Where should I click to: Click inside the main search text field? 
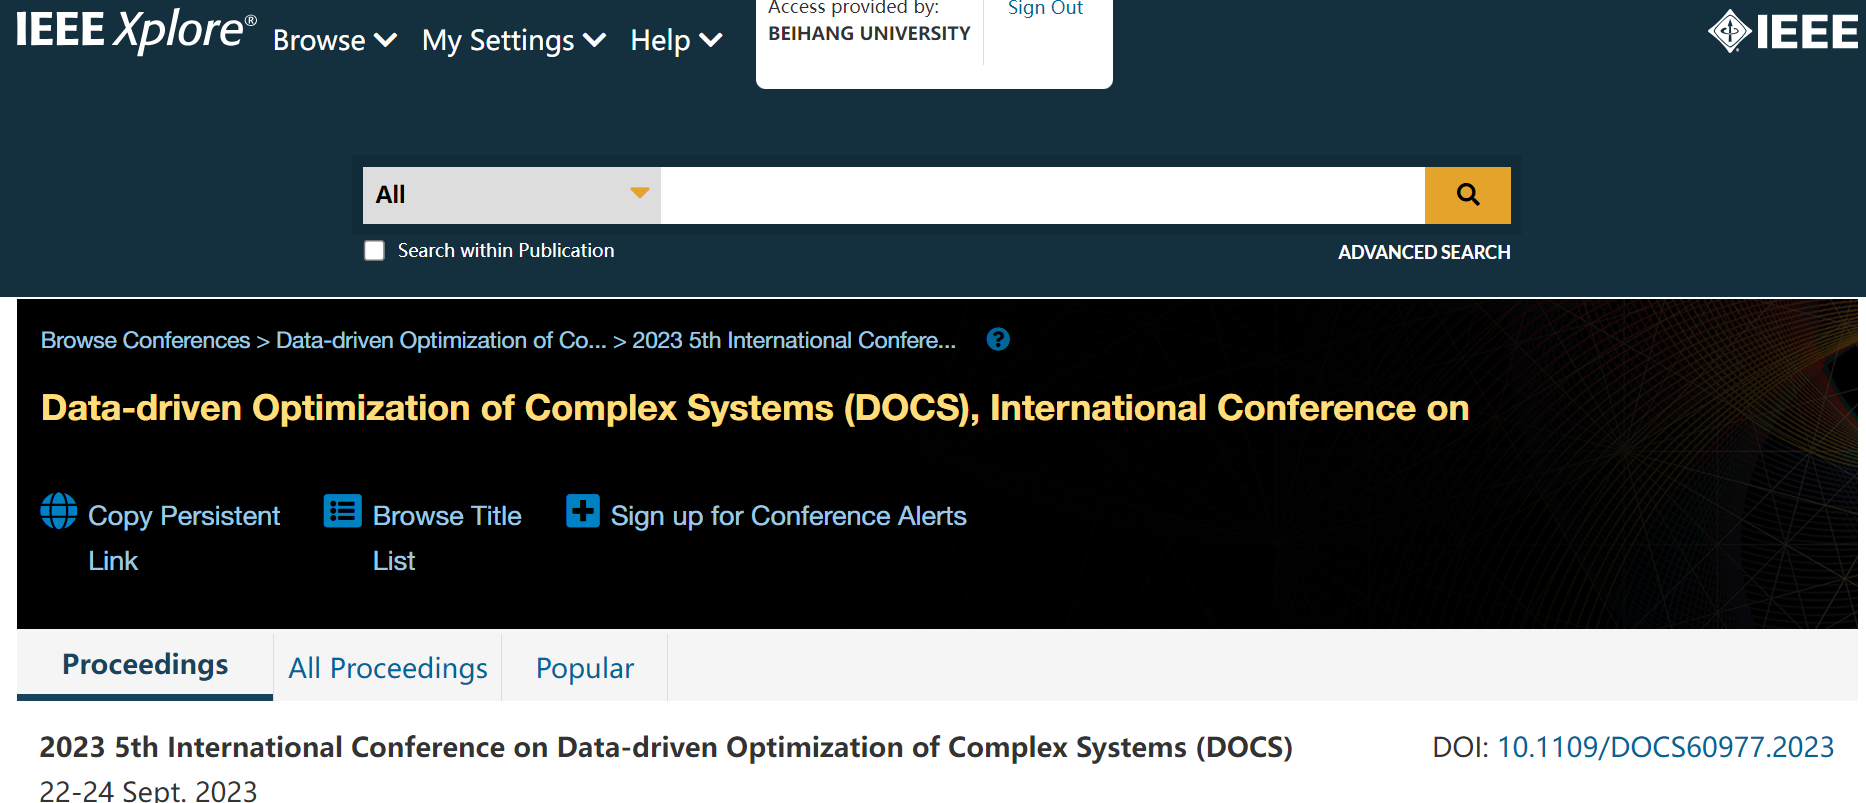[1042, 195]
